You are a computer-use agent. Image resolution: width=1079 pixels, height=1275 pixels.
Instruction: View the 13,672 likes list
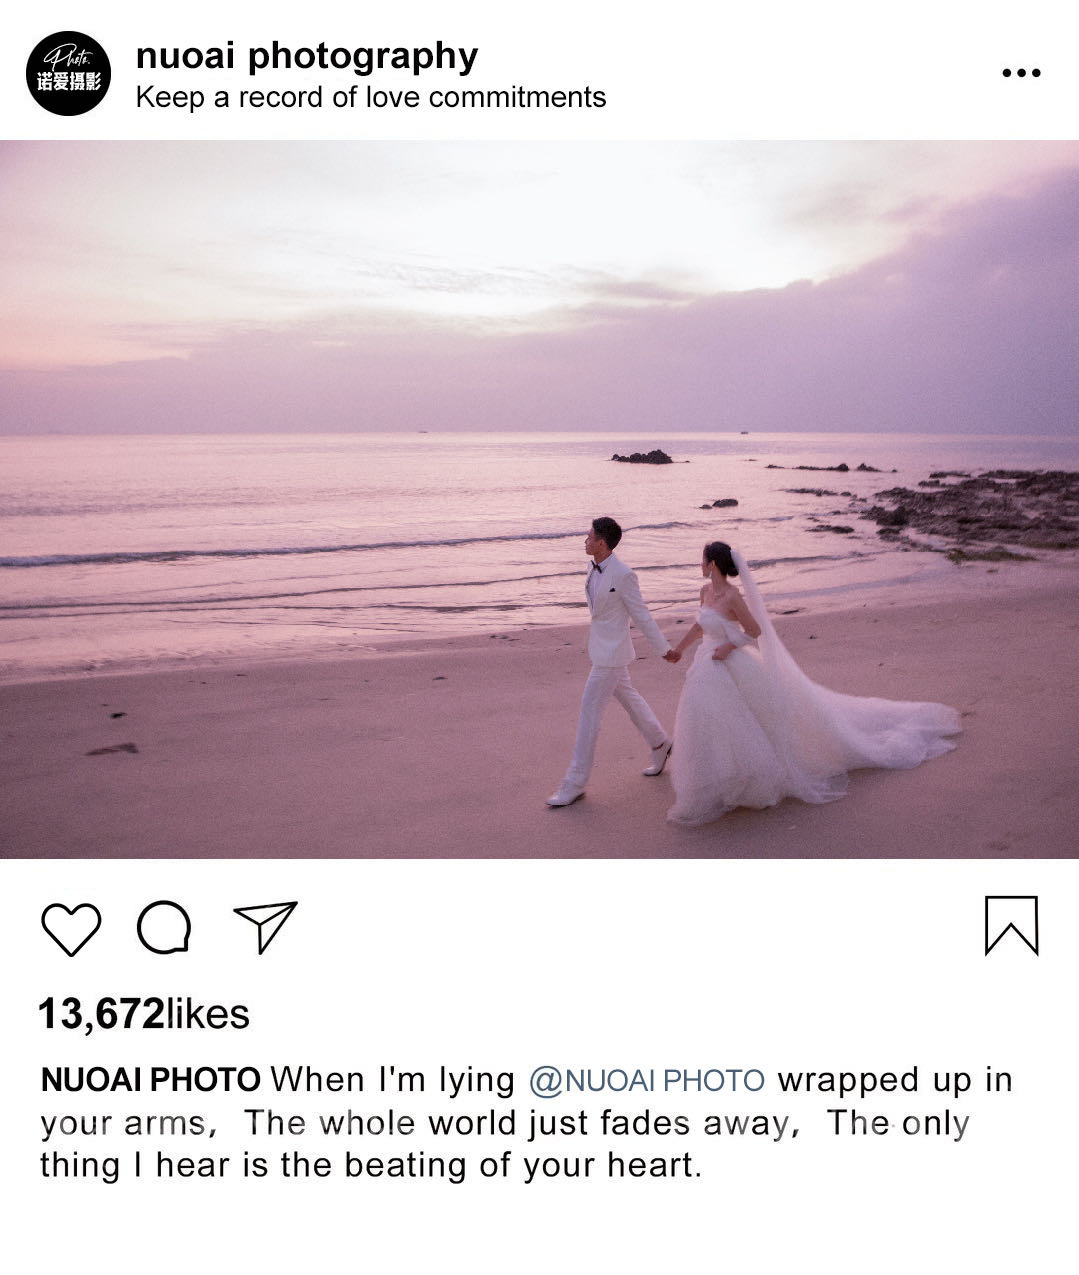point(143,1014)
